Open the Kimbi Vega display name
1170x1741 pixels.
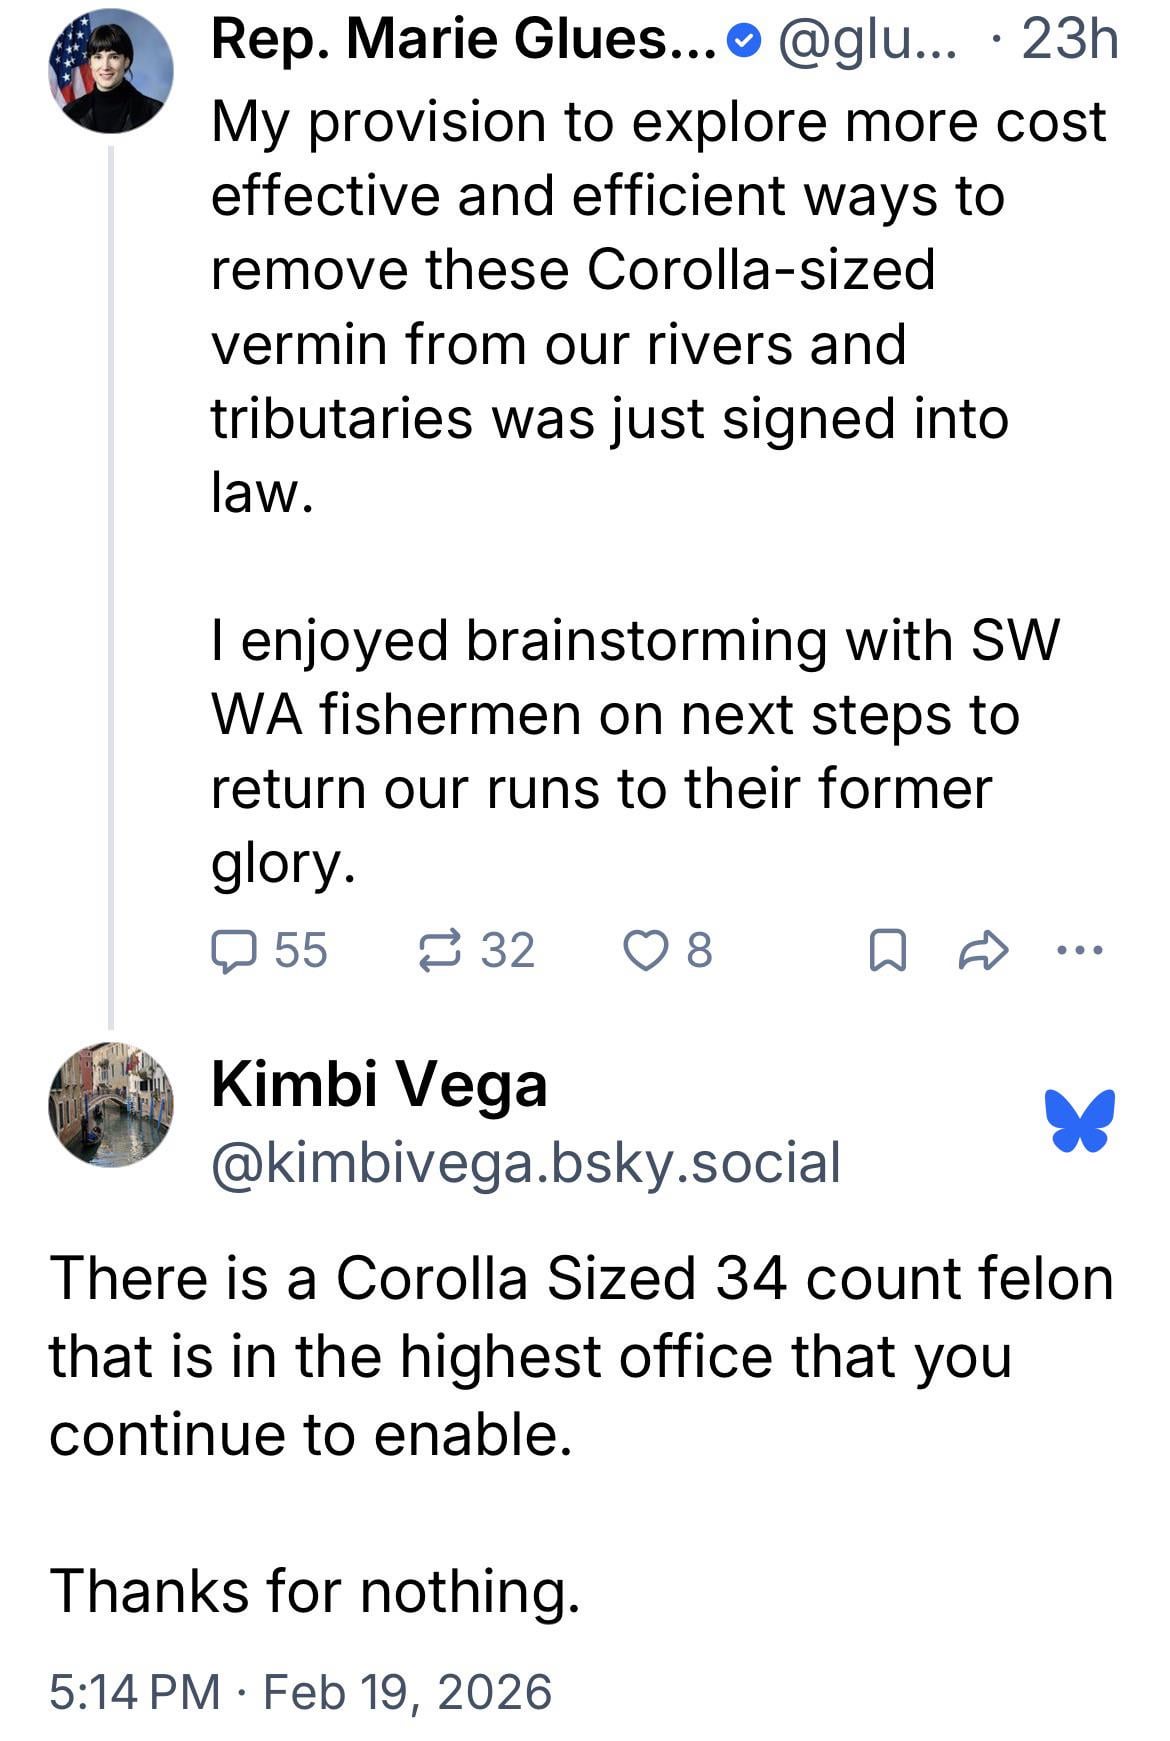pos(379,1084)
